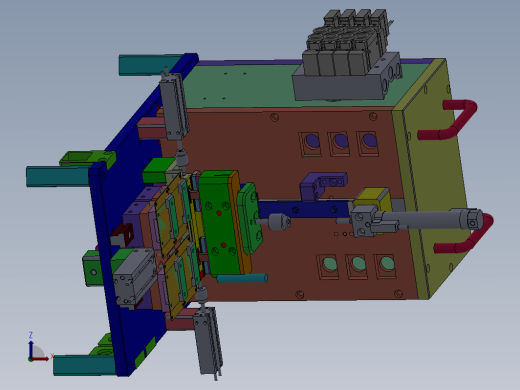Image resolution: width=520 pixels, height=390 pixels.
Task: Select the vertical gray cylinder at the bottom
Action: pyautogui.click(x=208, y=340)
